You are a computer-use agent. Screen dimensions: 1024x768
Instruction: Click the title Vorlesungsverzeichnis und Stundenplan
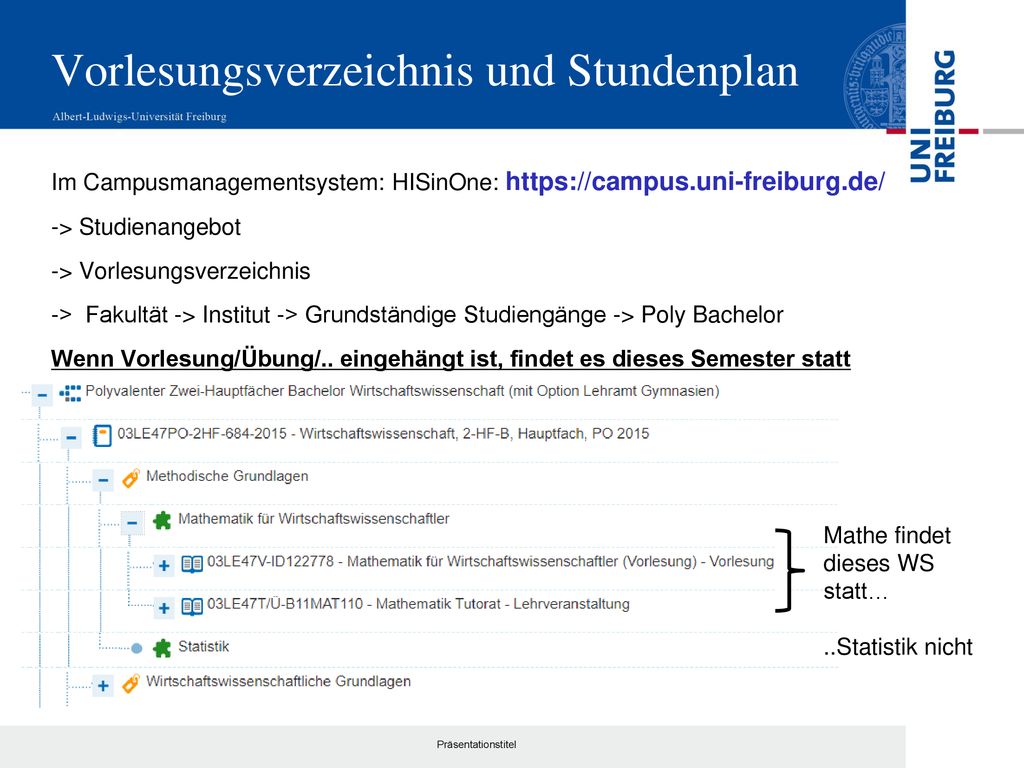pyautogui.click(x=425, y=71)
